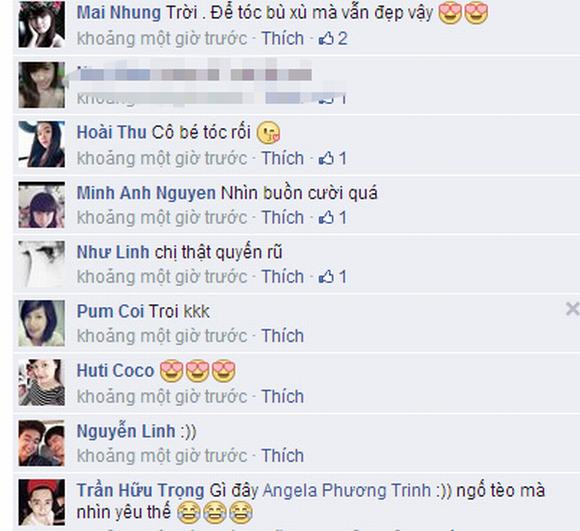Image resolution: width=580 pixels, height=531 pixels.
Task: Open Huti Coco's profile name link
Action: coord(115,371)
